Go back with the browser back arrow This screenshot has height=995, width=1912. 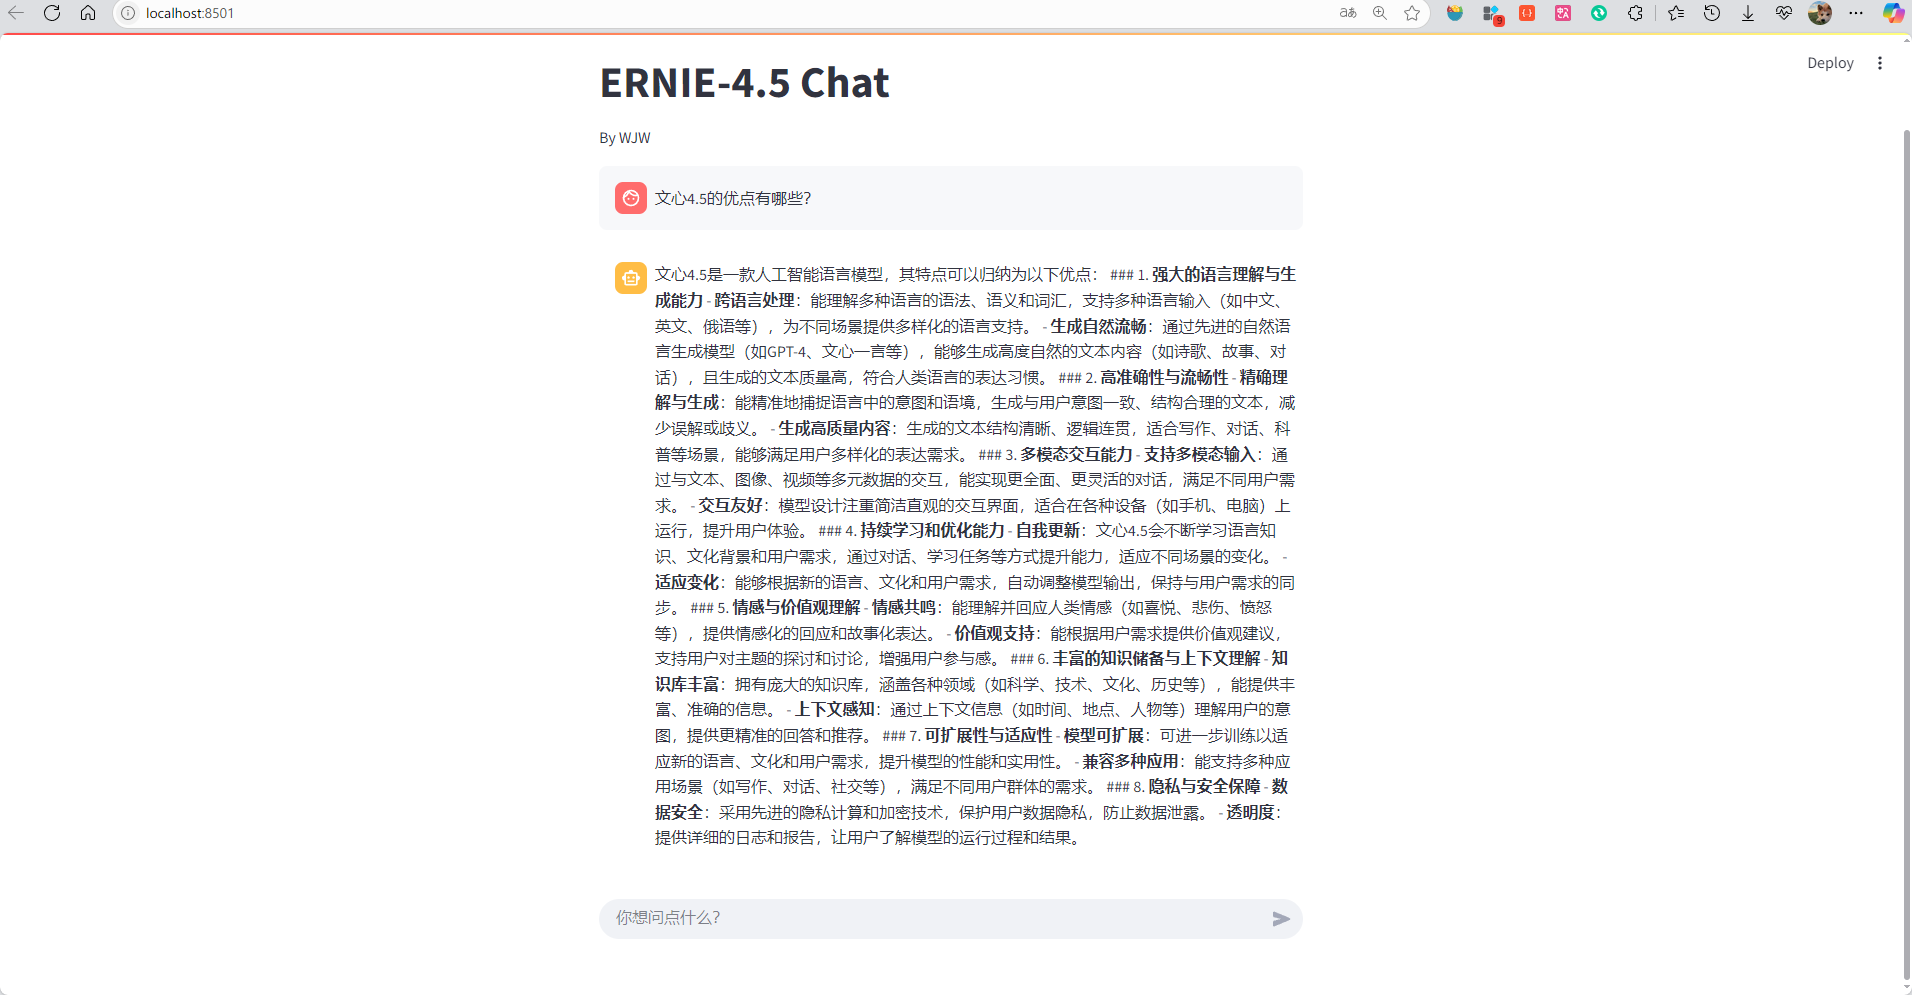16,13
